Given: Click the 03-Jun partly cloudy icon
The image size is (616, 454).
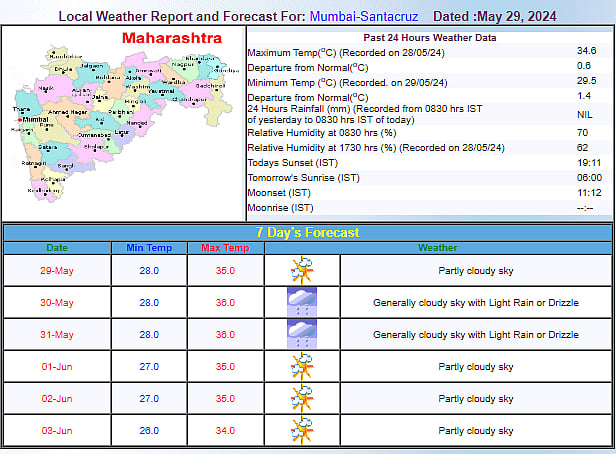Looking at the screenshot, I should pos(301,431).
